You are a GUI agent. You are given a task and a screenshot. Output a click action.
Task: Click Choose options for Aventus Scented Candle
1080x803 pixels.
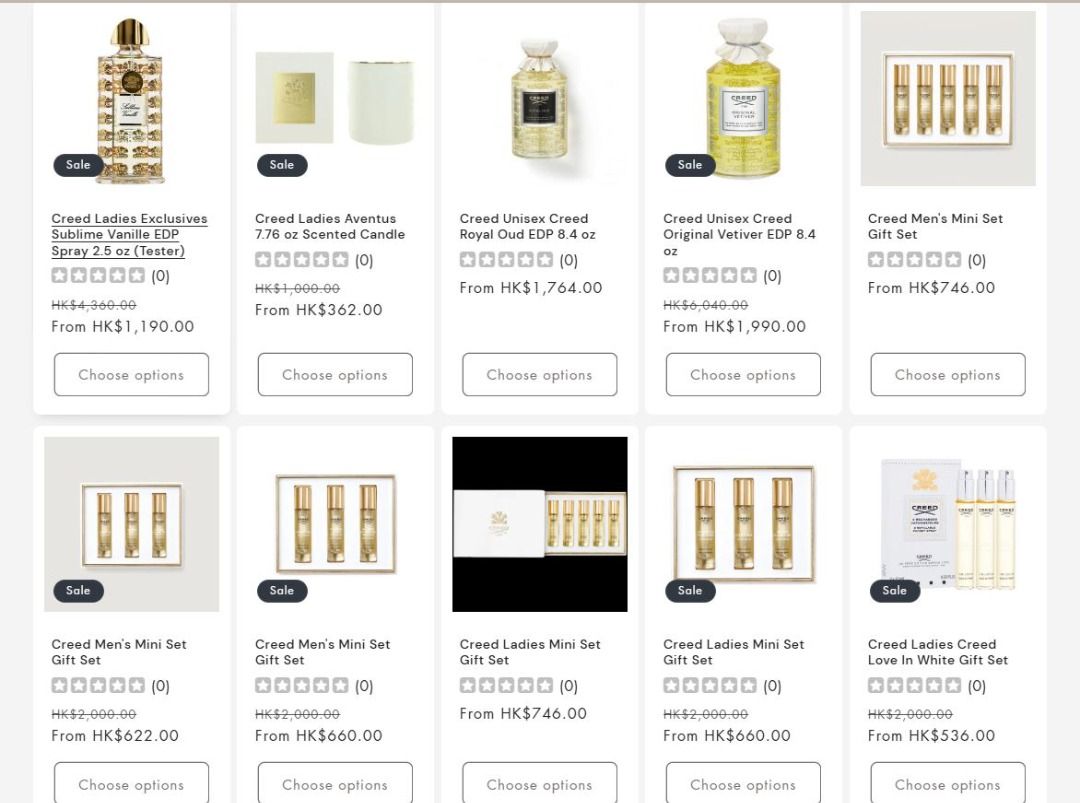(x=335, y=375)
